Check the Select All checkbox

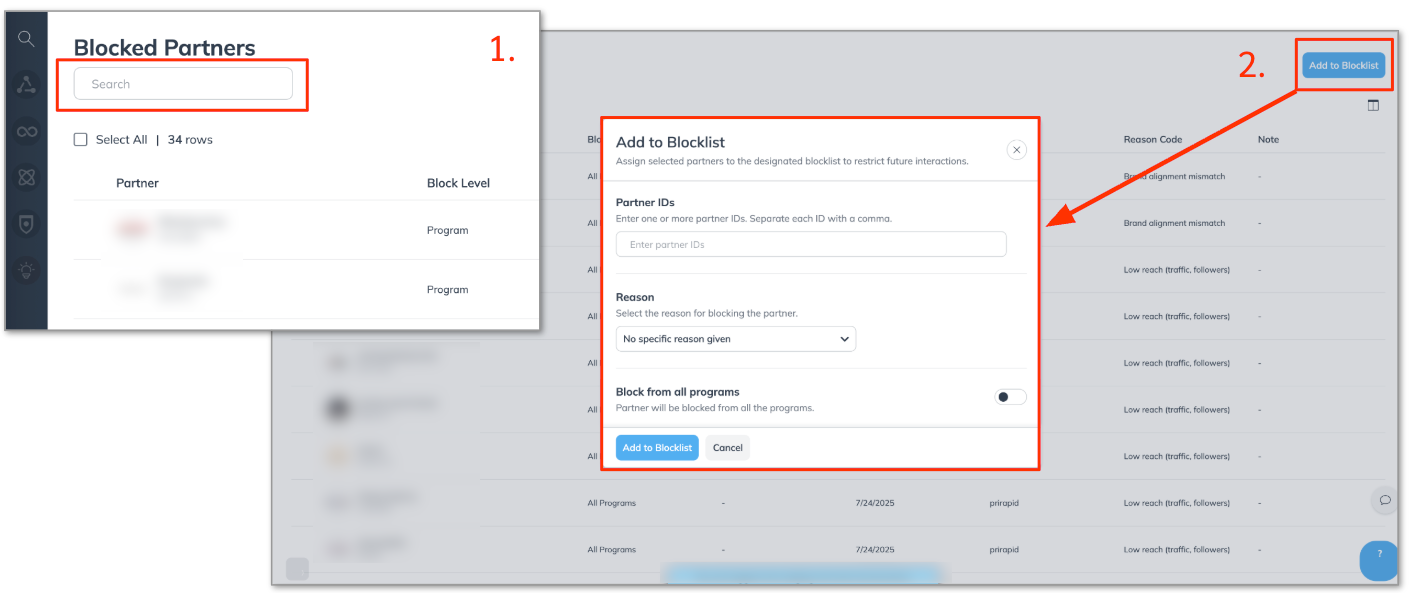(81, 140)
